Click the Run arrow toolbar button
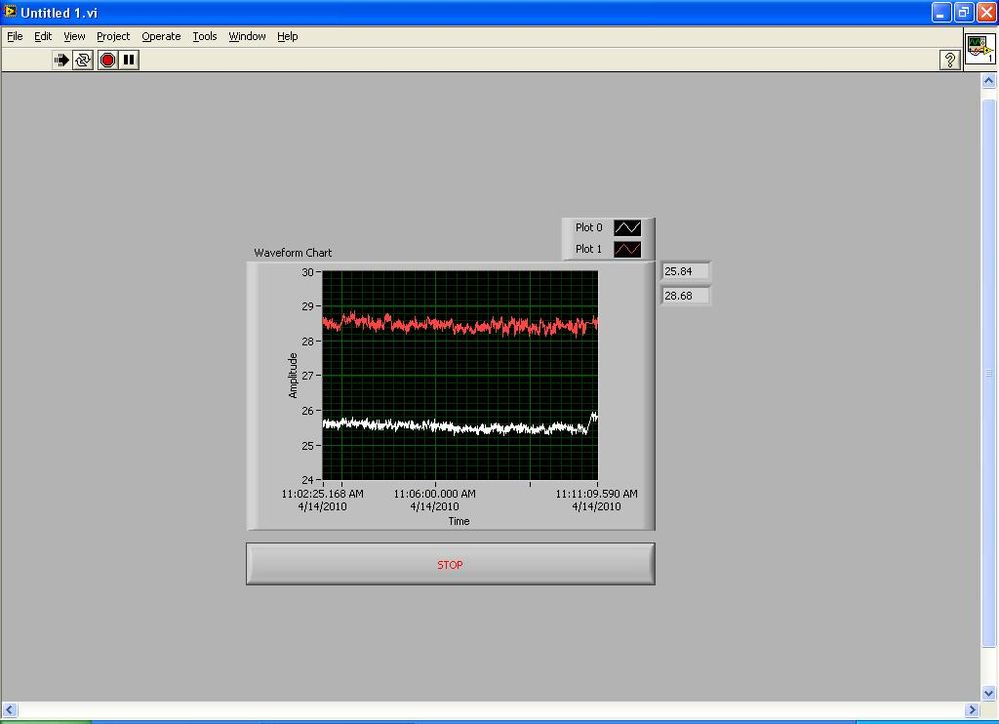This screenshot has width=999, height=724. [61, 60]
